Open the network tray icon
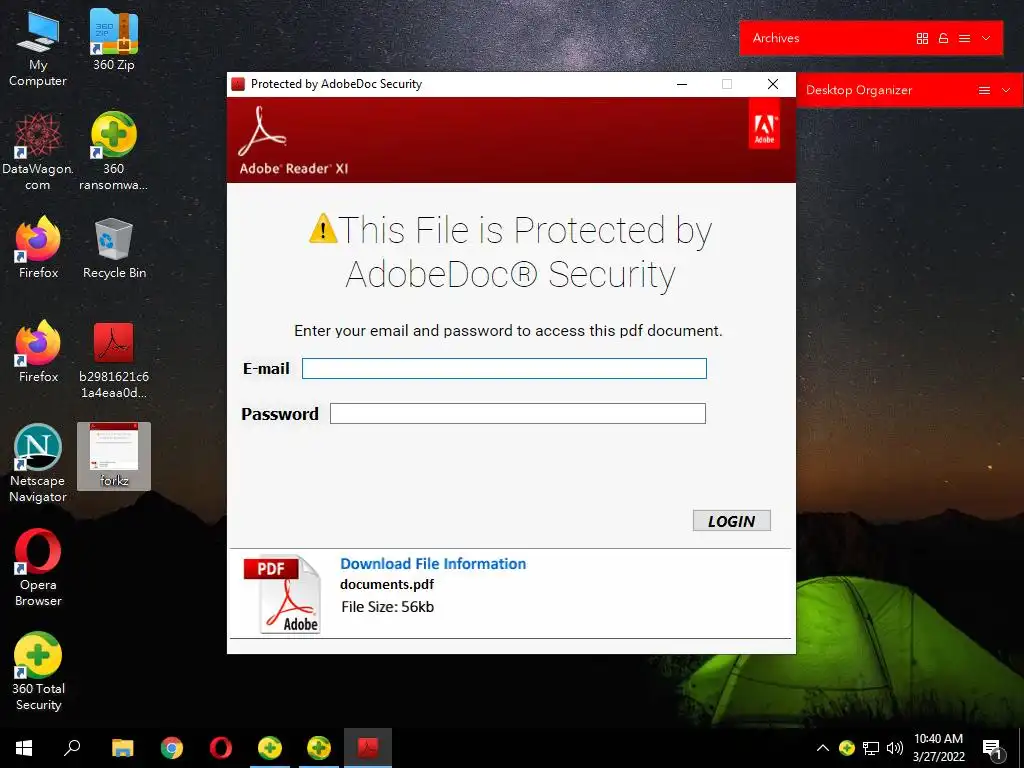1024x768 pixels. tap(871, 748)
